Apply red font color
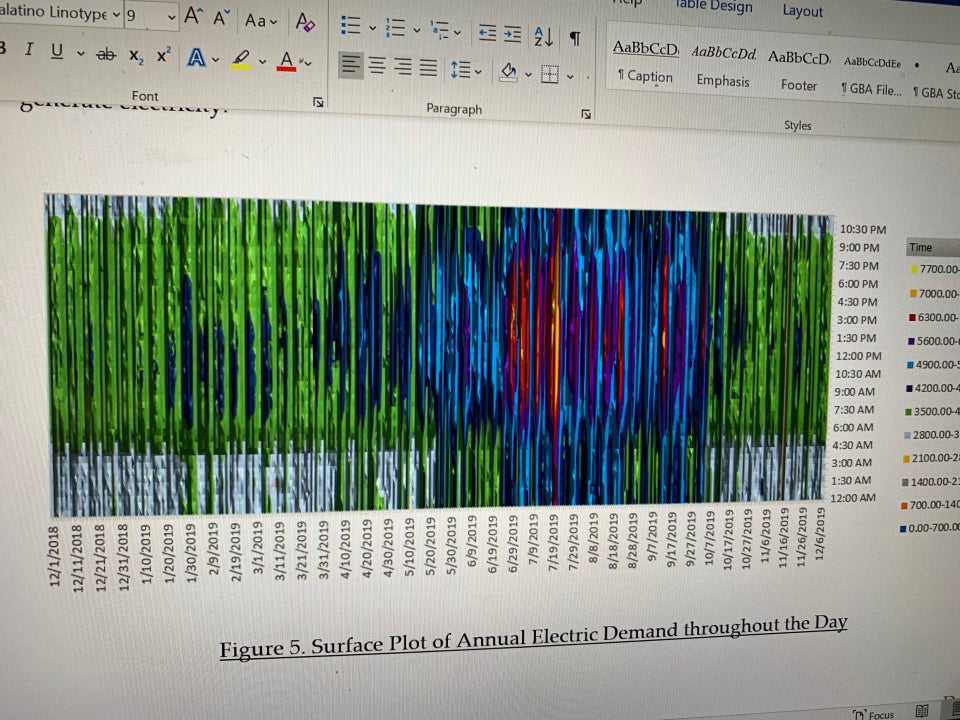The image size is (960, 720). (286, 61)
